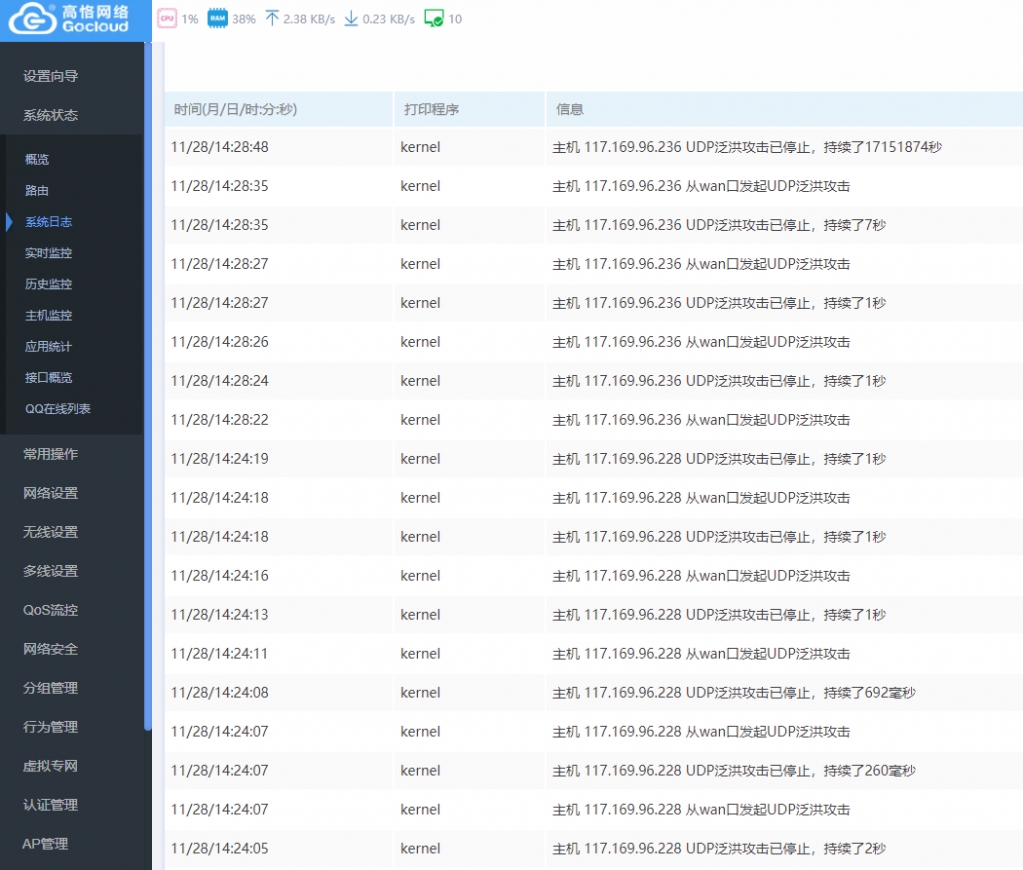The width and height of the screenshot is (1023, 870).
Task: Expand 网络设置 menu section
Action: pos(51,493)
